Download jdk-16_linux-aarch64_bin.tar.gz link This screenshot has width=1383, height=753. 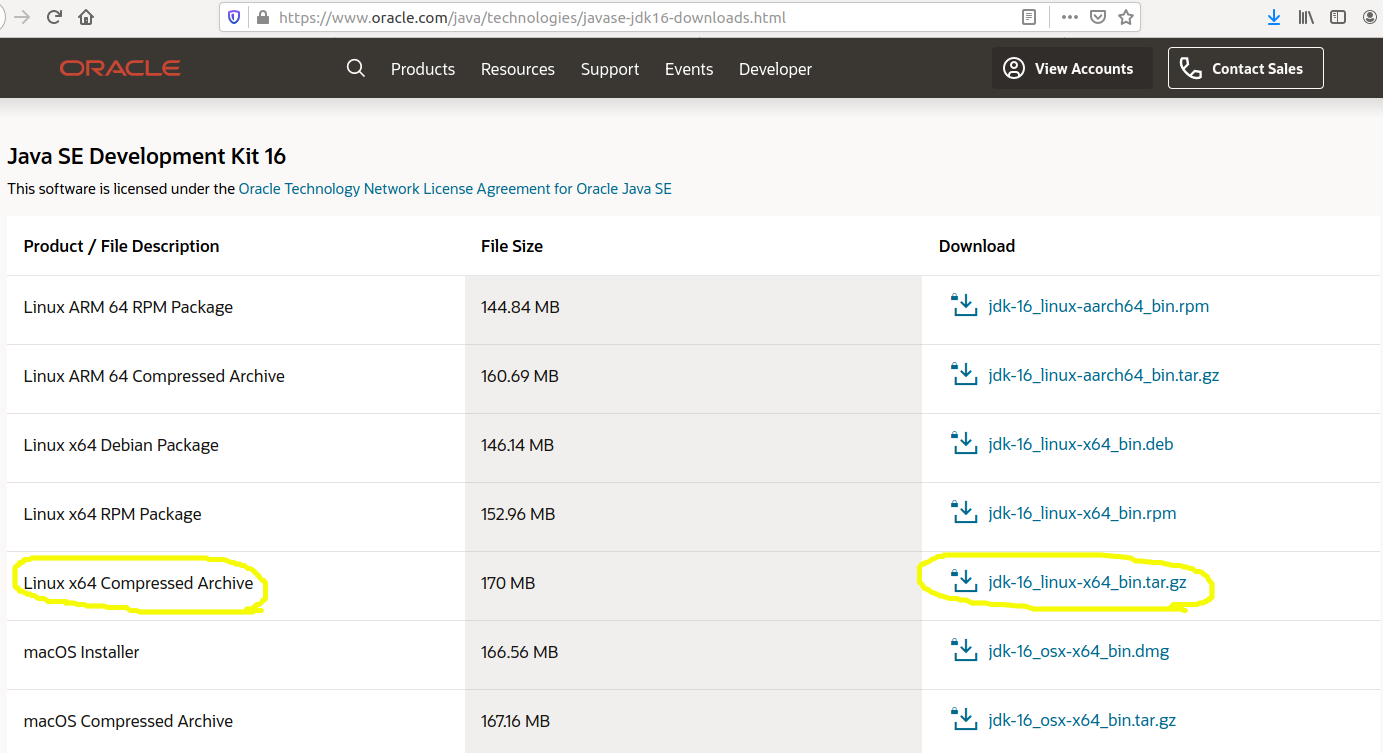click(x=1103, y=375)
